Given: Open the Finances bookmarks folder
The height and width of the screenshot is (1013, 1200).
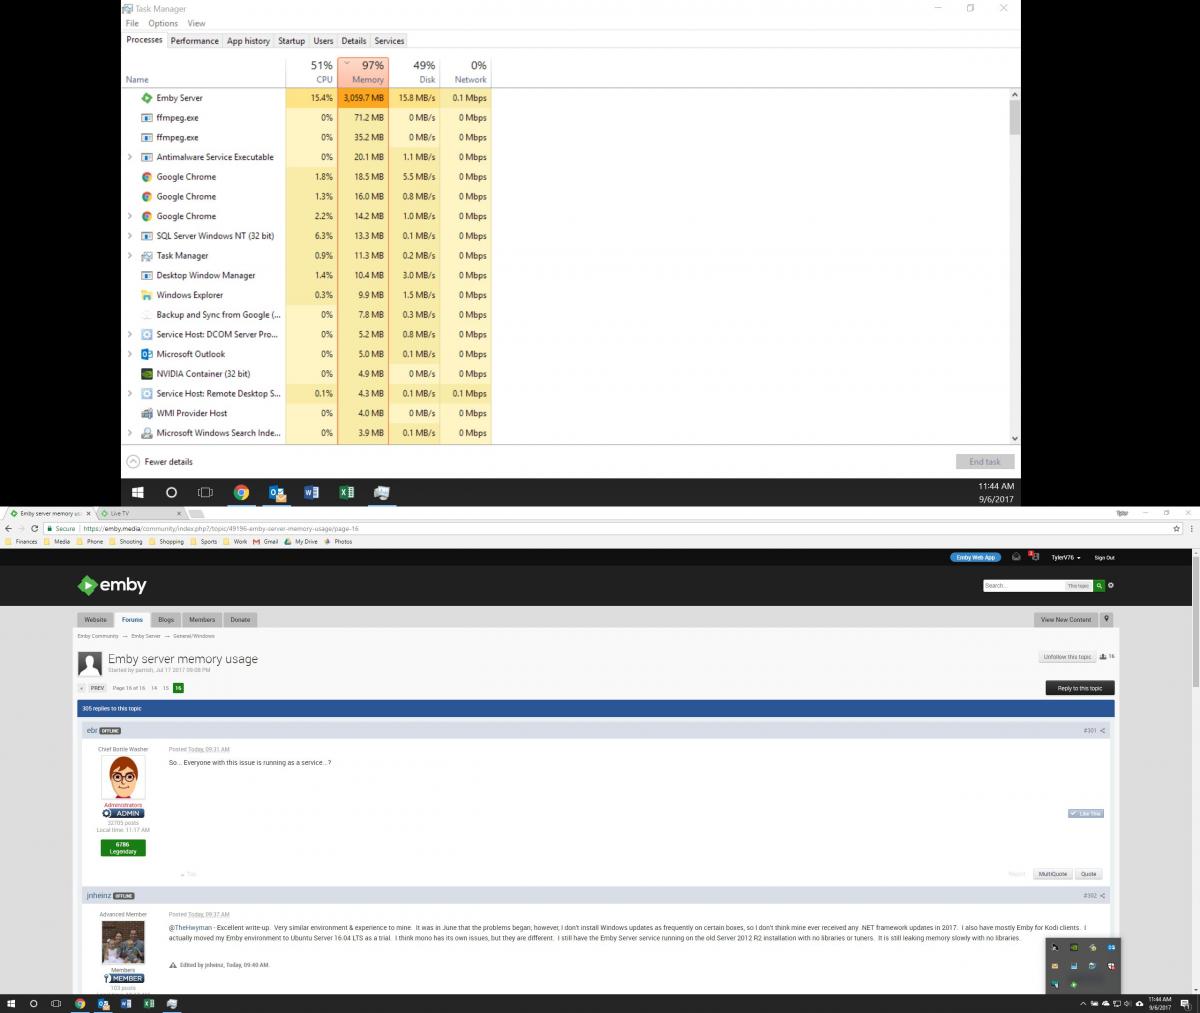Looking at the screenshot, I should 22,541.
